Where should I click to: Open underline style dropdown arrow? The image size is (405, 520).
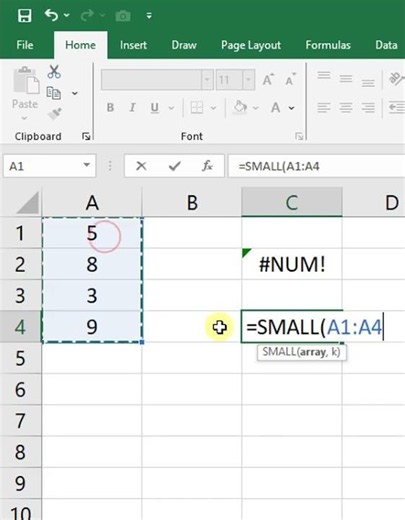(x=171, y=108)
